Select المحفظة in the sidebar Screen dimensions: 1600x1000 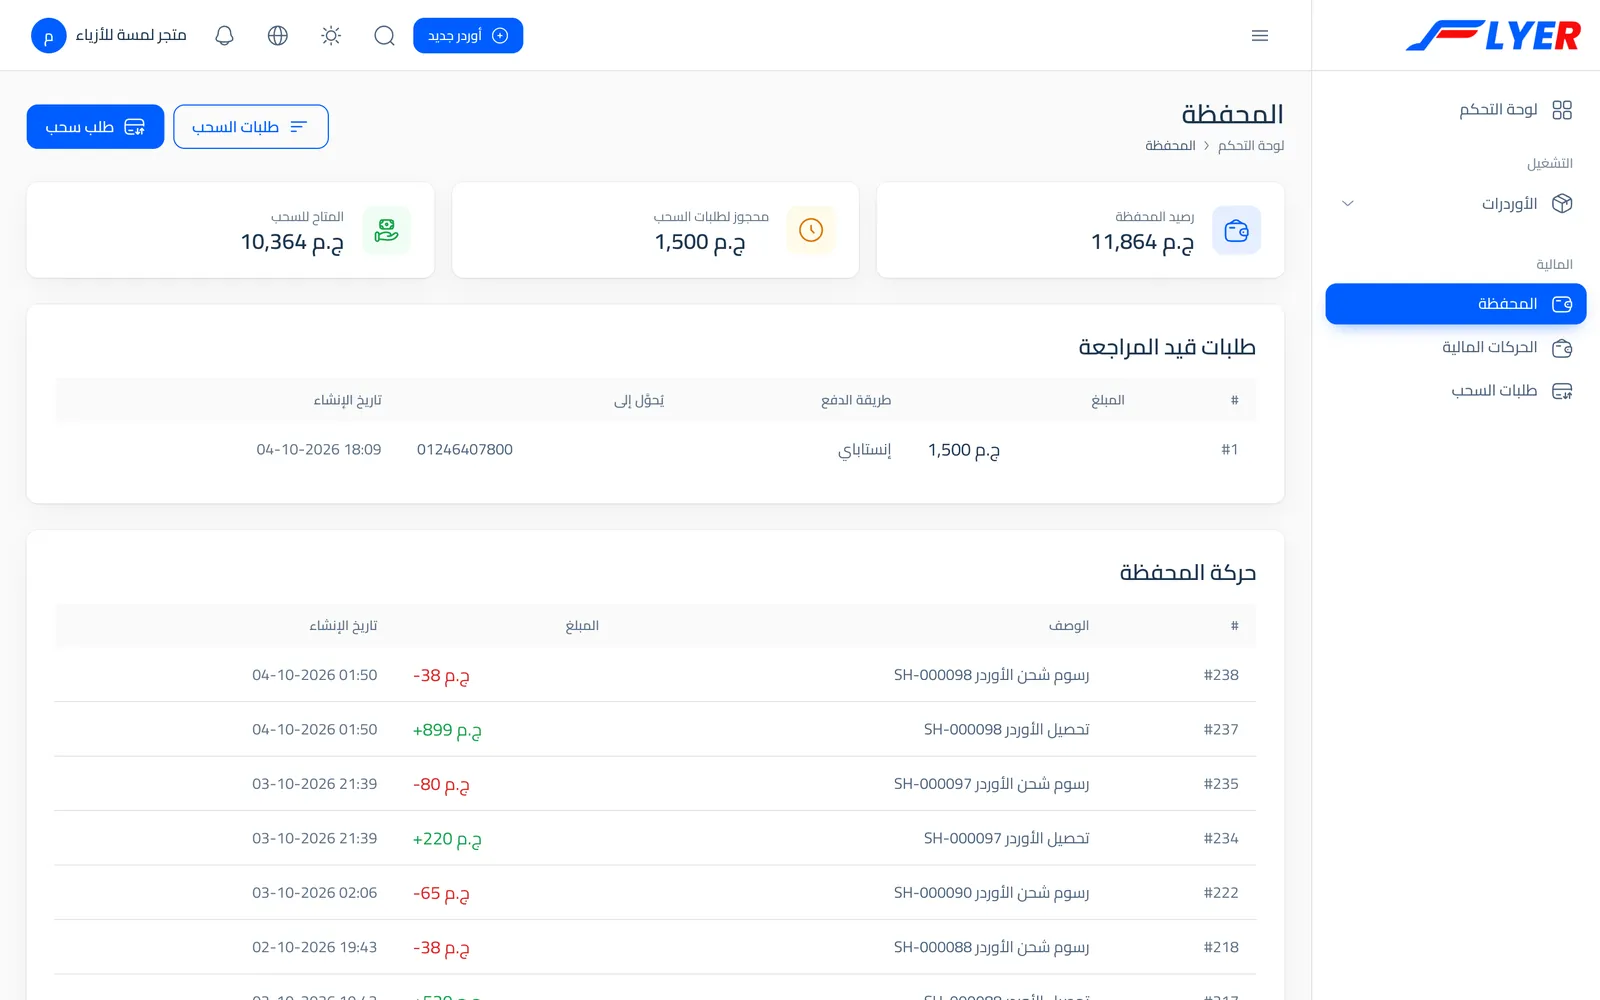coord(1456,304)
